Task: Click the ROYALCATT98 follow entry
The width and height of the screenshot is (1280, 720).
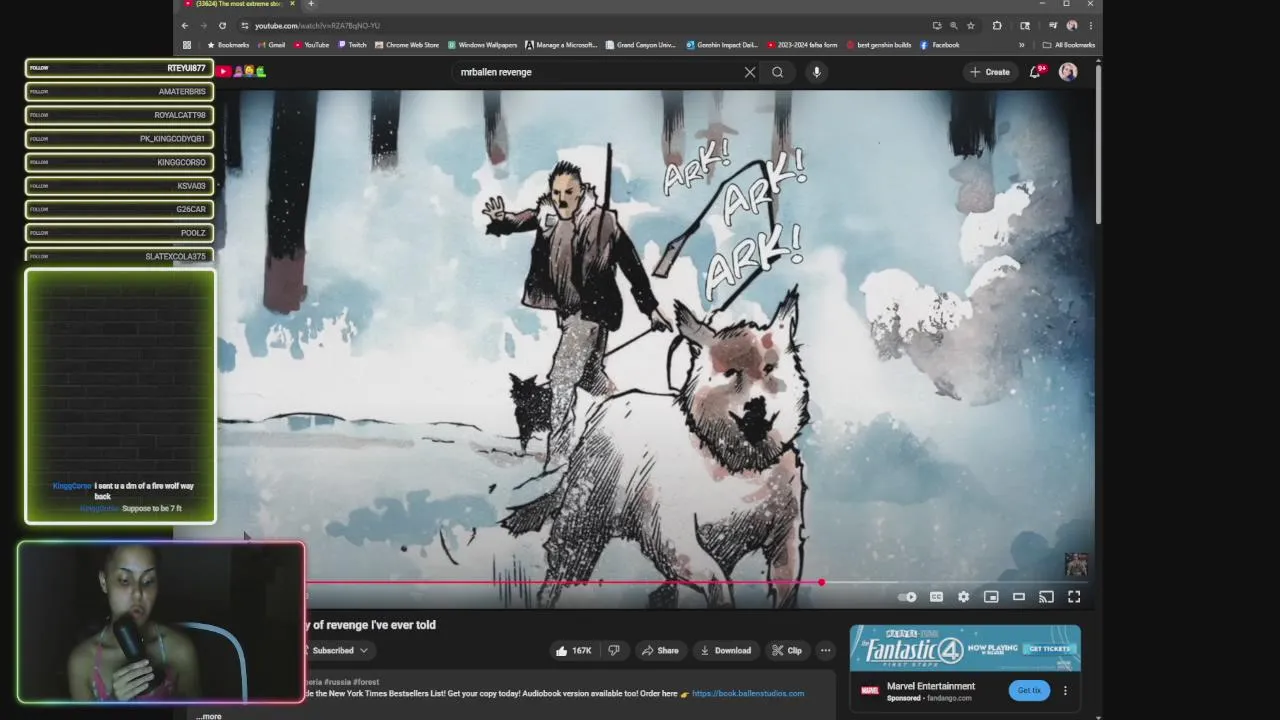Action: click(120, 115)
